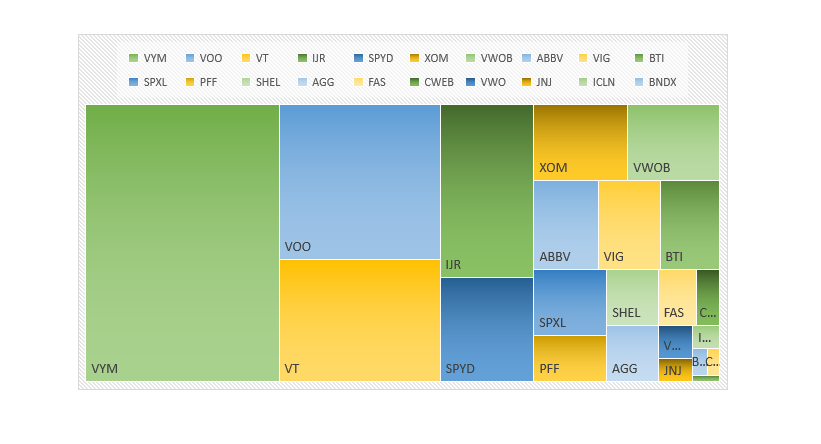Click the XOM legend swatch
Image resolution: width=821 pixels, height=444 pixels.
coord(414,59)
